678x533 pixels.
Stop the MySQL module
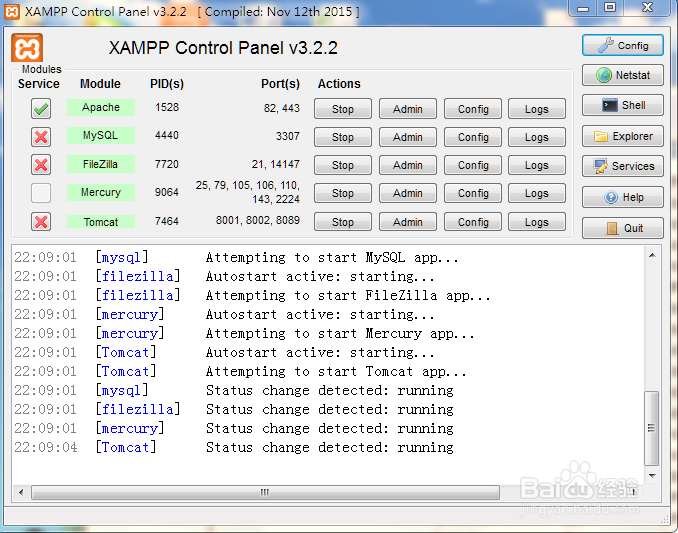(342, 137)
